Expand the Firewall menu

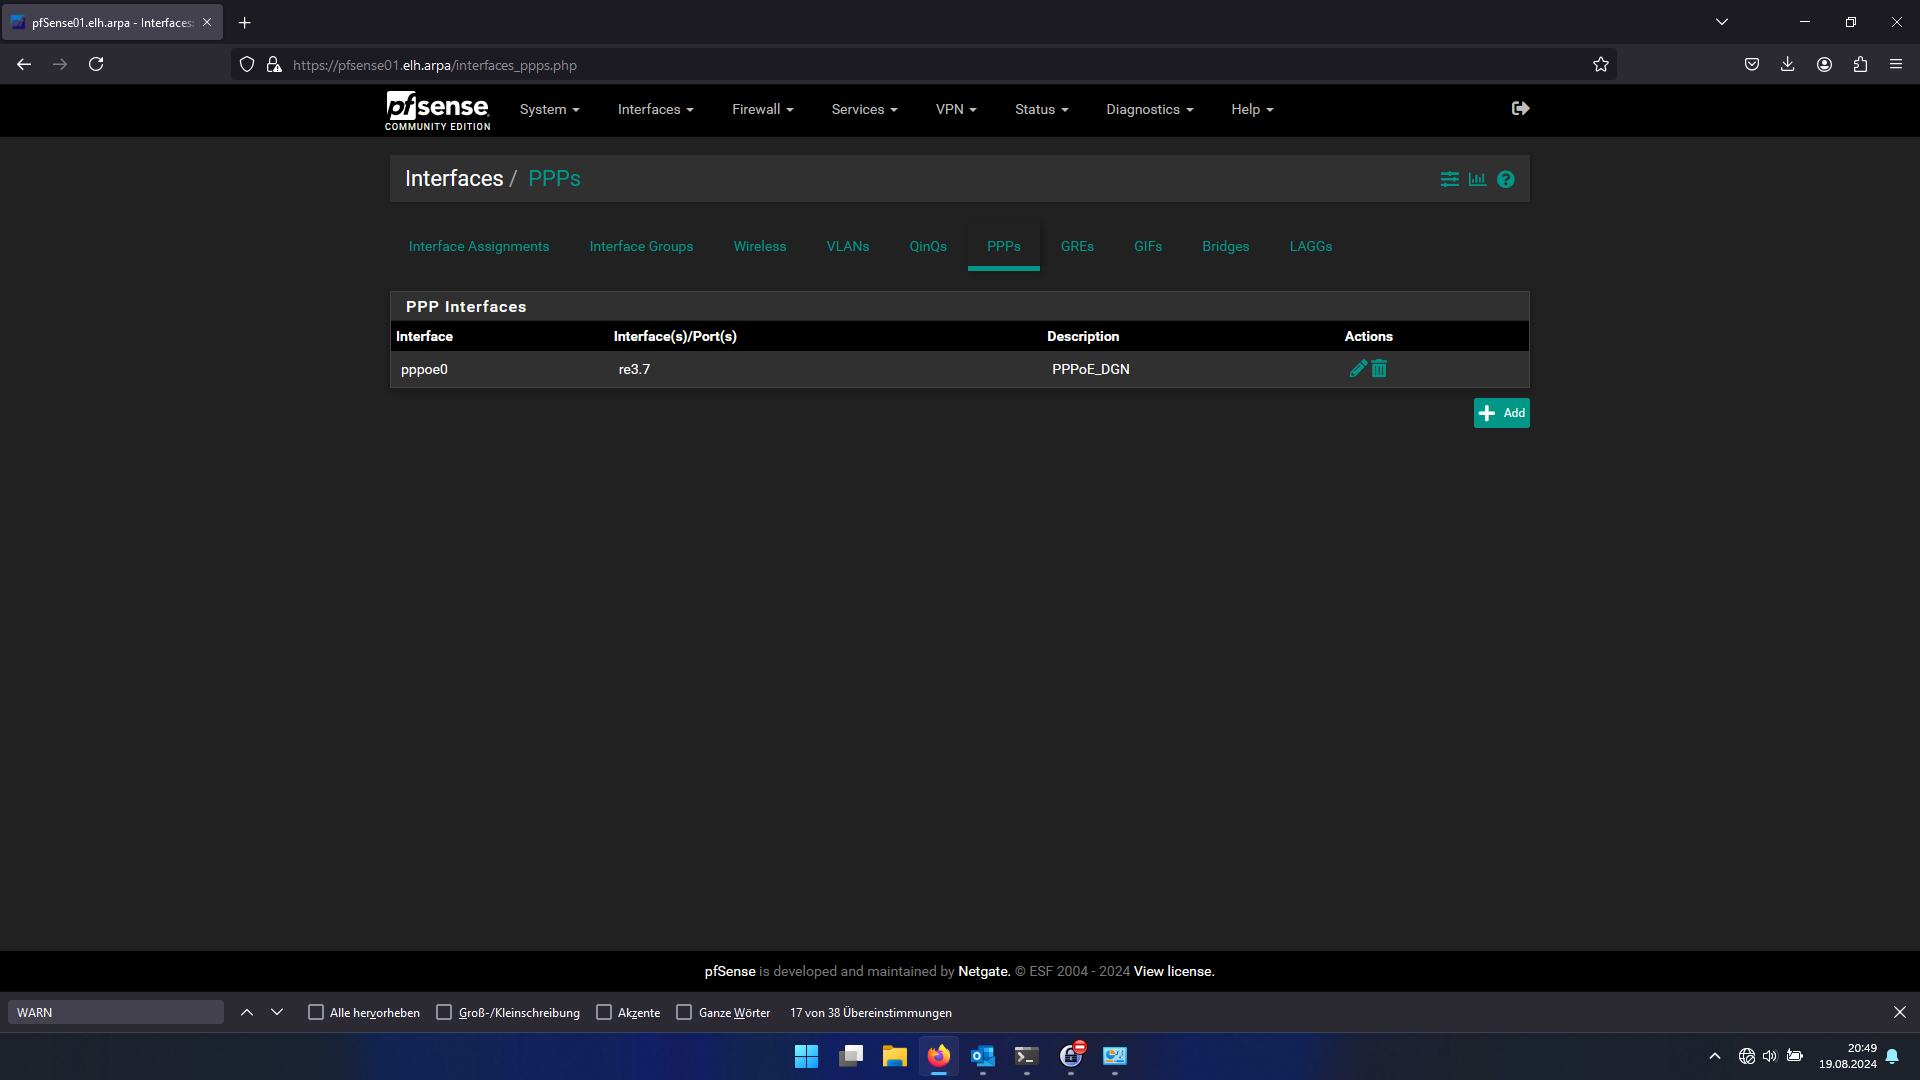pos(762,110)
